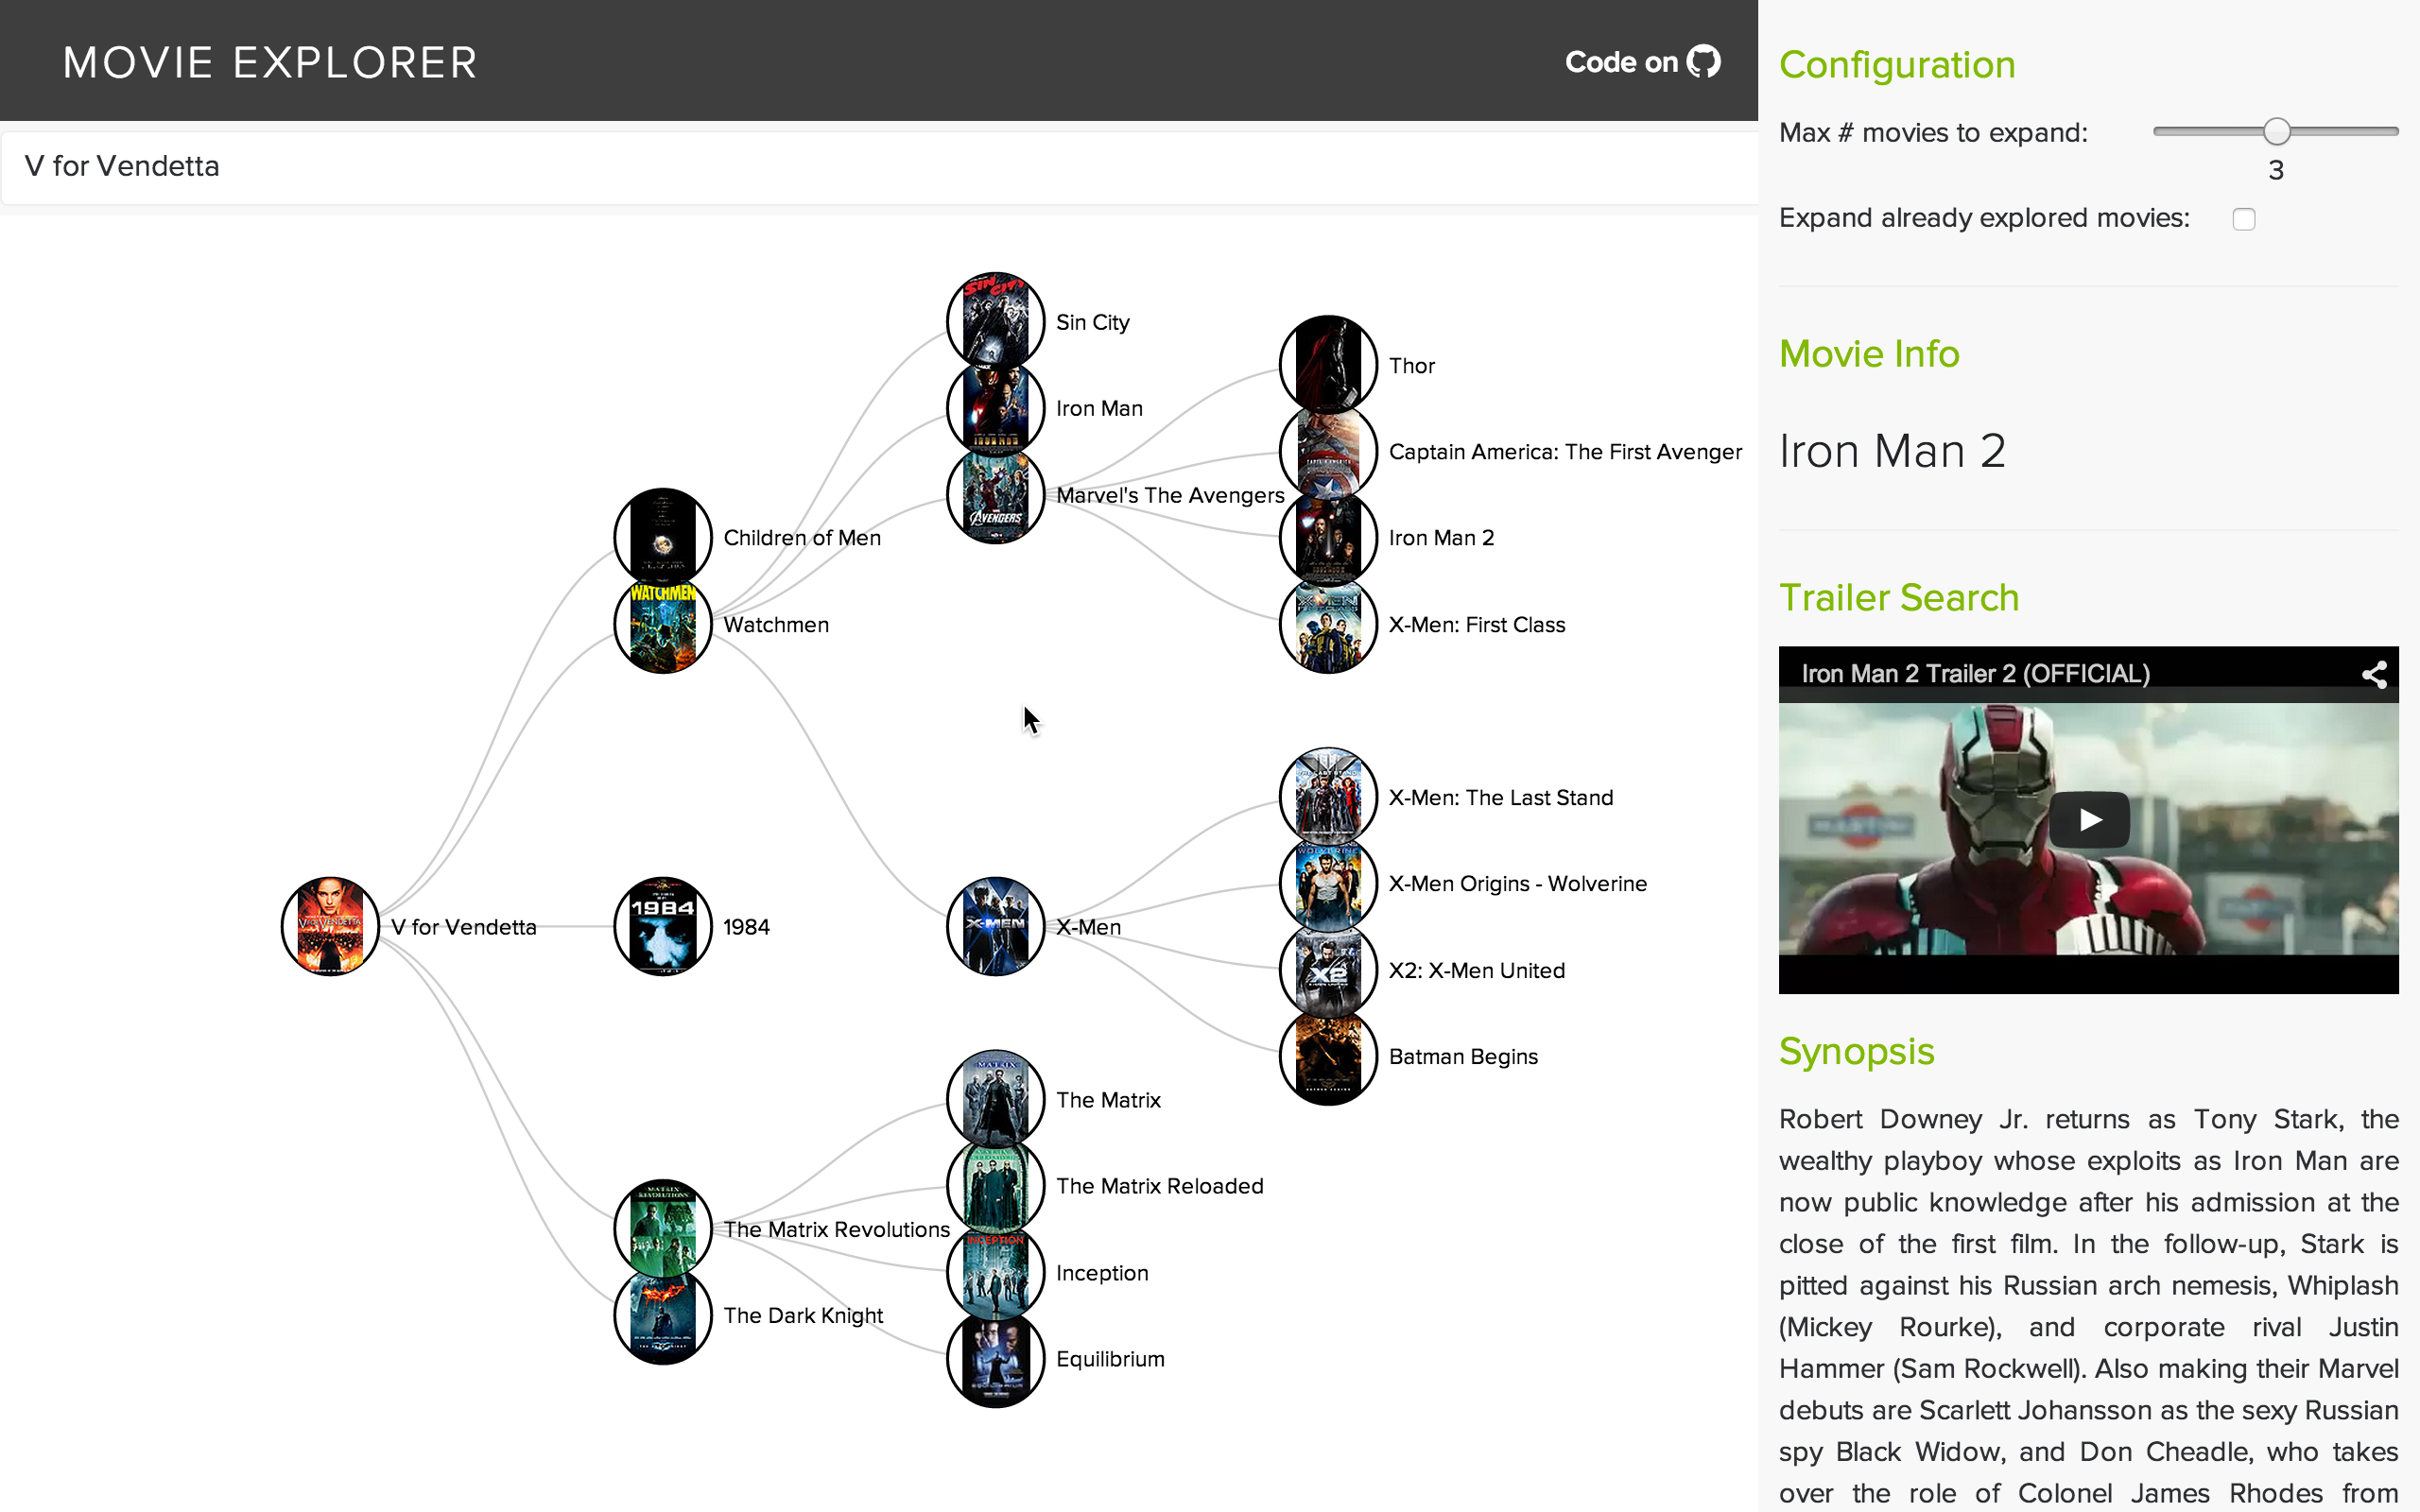Select the Sin City poster circle

(x=995, y=321)
